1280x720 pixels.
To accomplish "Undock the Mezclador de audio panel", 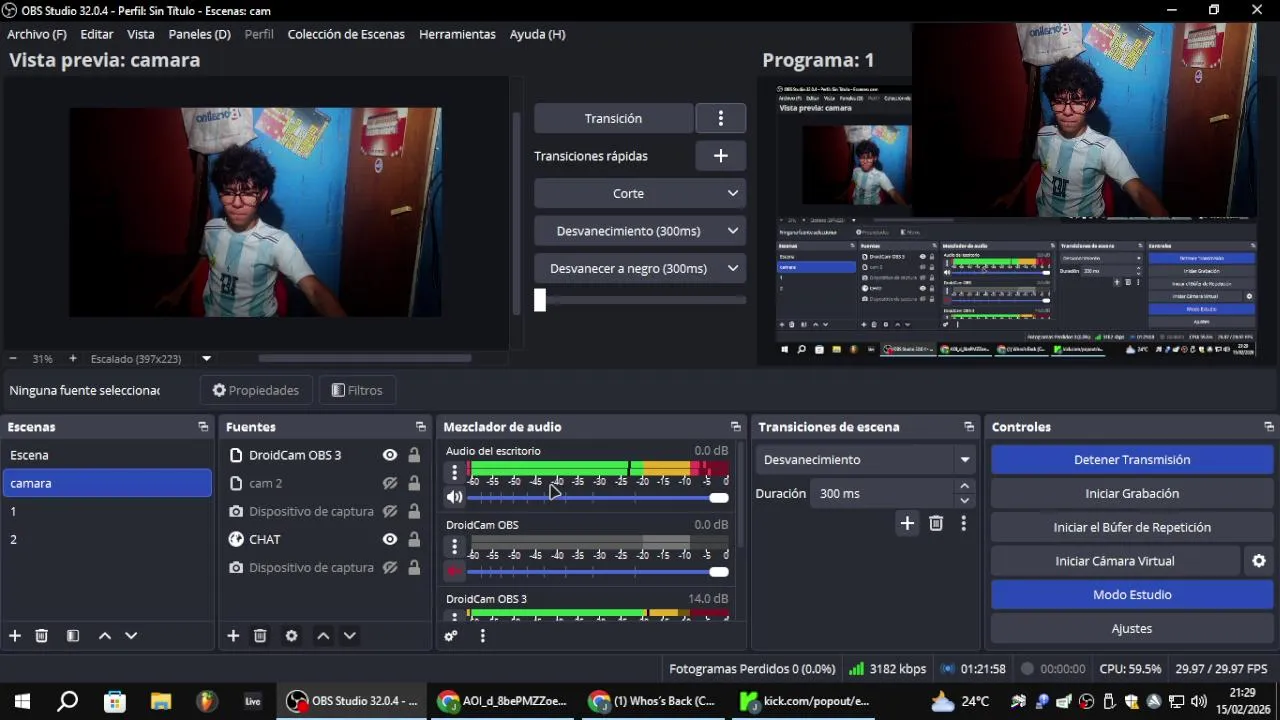I will [x=736, y=427].
